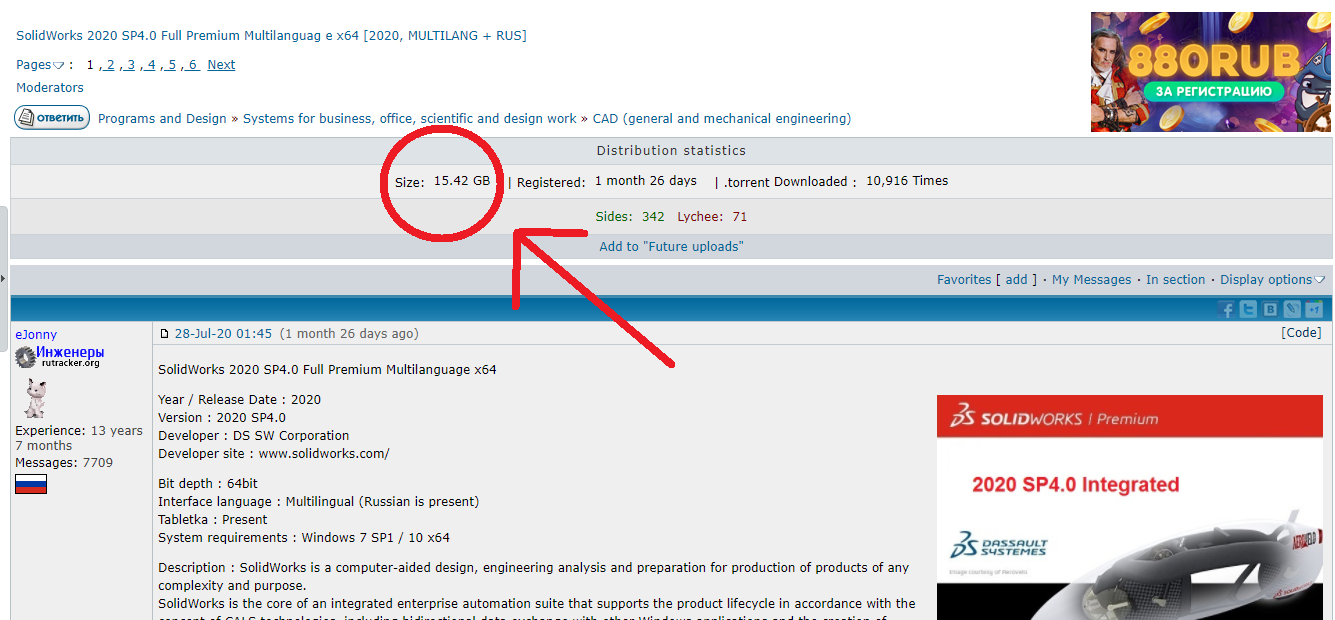Viewport: 1335px width, 620px height.
Task: Click the Russian flag under eJonny's profile
Action: point(31,484)
